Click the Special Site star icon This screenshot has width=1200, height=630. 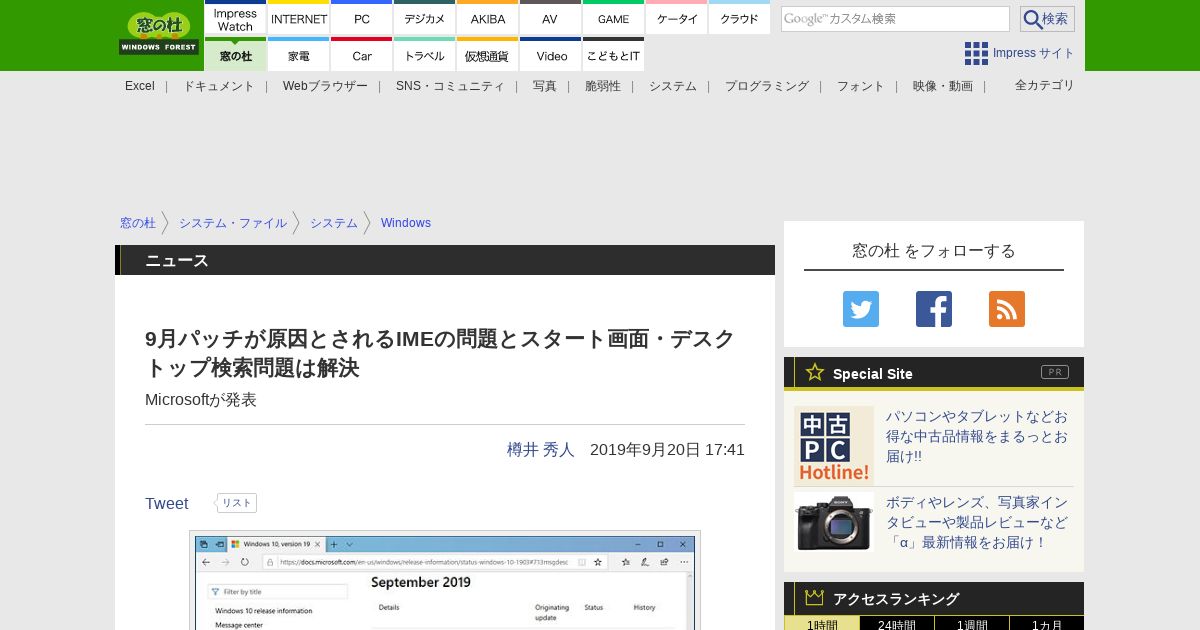coord(815,372)
